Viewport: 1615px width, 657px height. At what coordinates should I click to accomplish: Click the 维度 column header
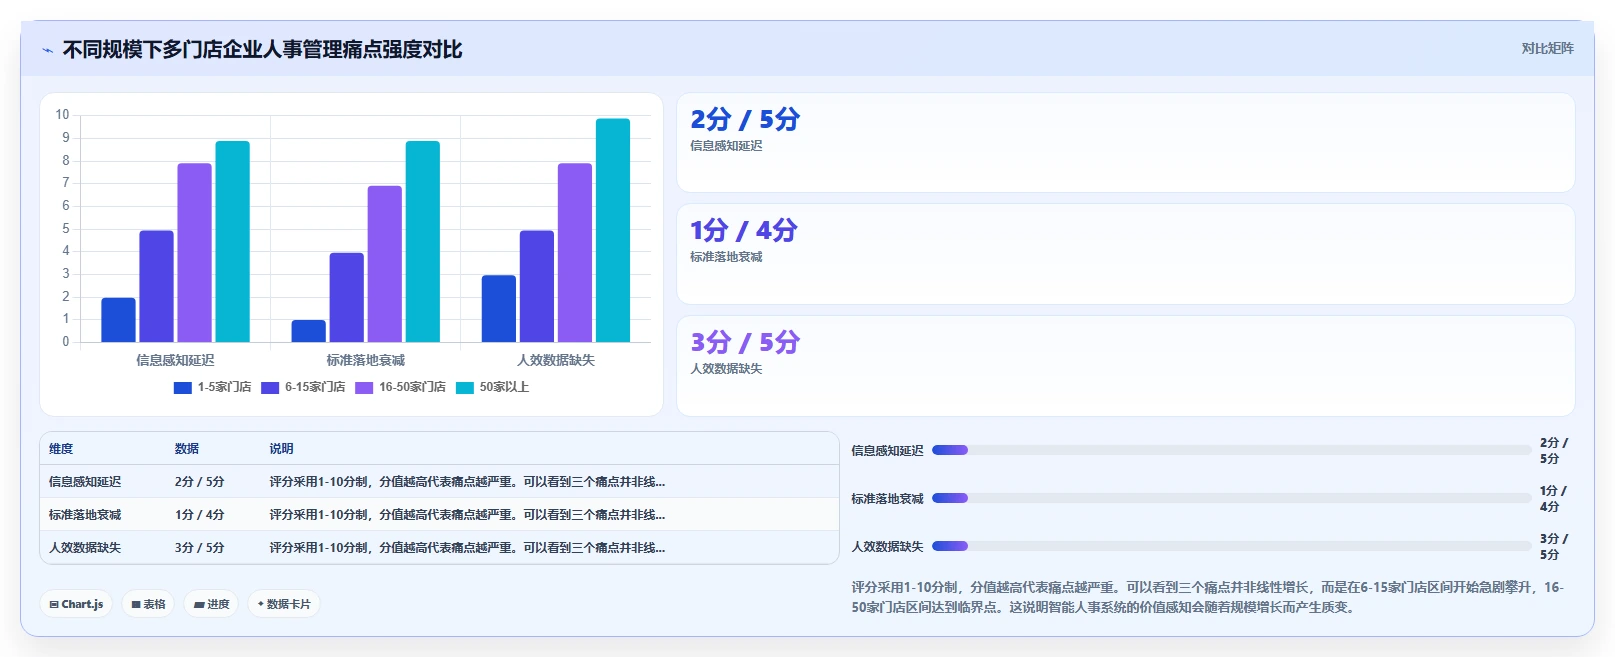(x=61, y=449)
